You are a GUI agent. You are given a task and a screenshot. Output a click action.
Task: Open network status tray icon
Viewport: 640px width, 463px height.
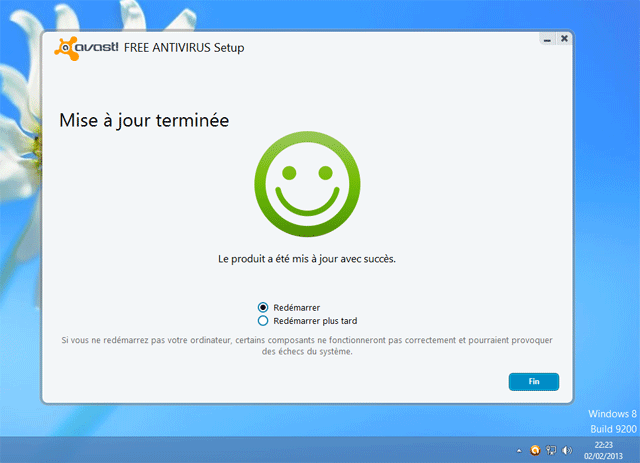[x=551, y=450]
